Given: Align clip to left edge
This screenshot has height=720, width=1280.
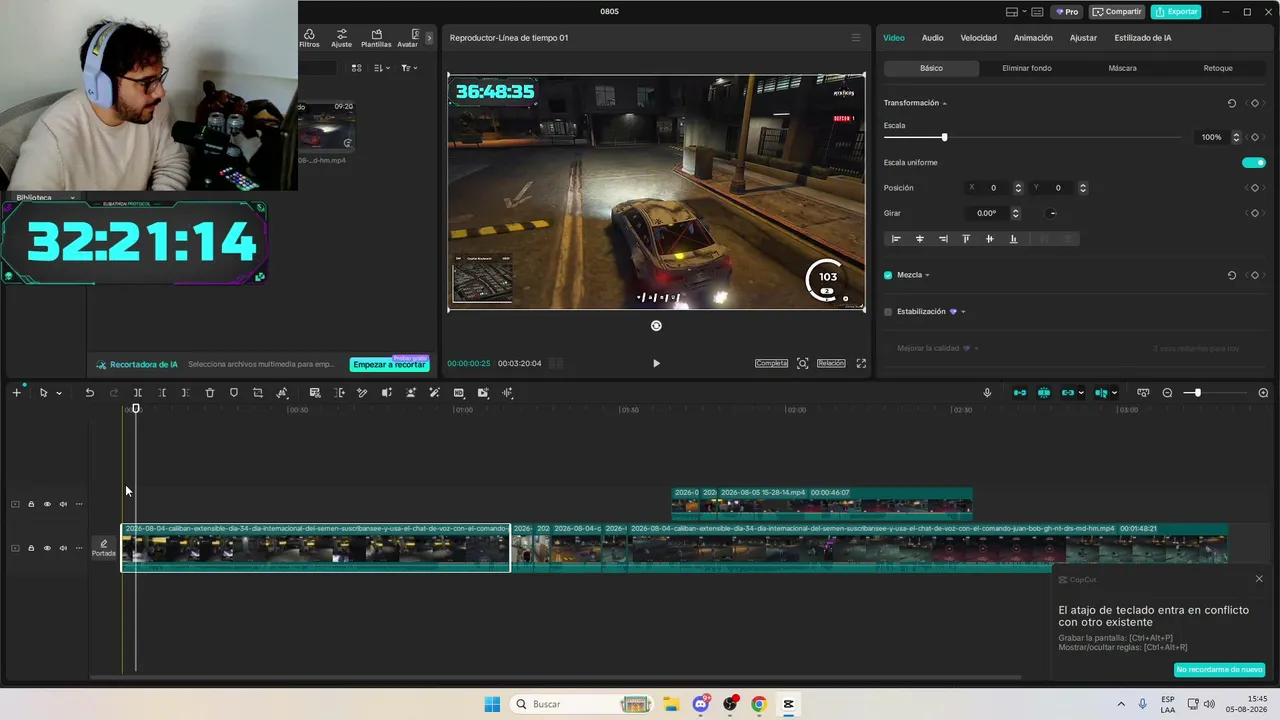Looking at the screenshot, I should point(896,239).
